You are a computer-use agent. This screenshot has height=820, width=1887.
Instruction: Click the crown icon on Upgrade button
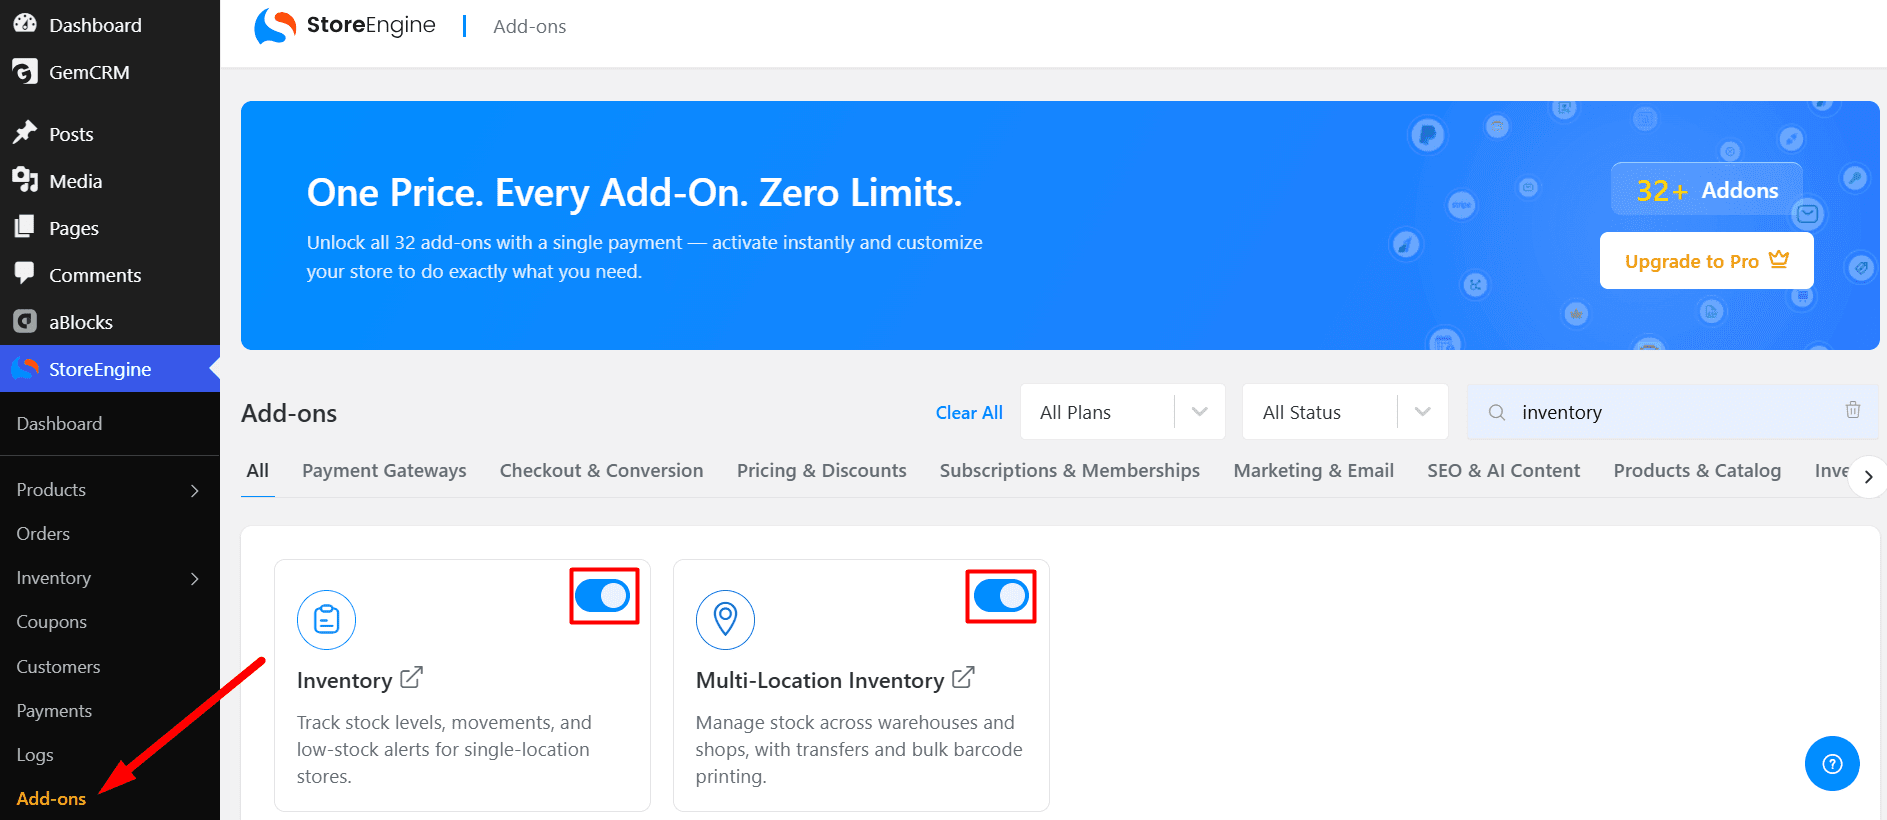[1779, 260]
